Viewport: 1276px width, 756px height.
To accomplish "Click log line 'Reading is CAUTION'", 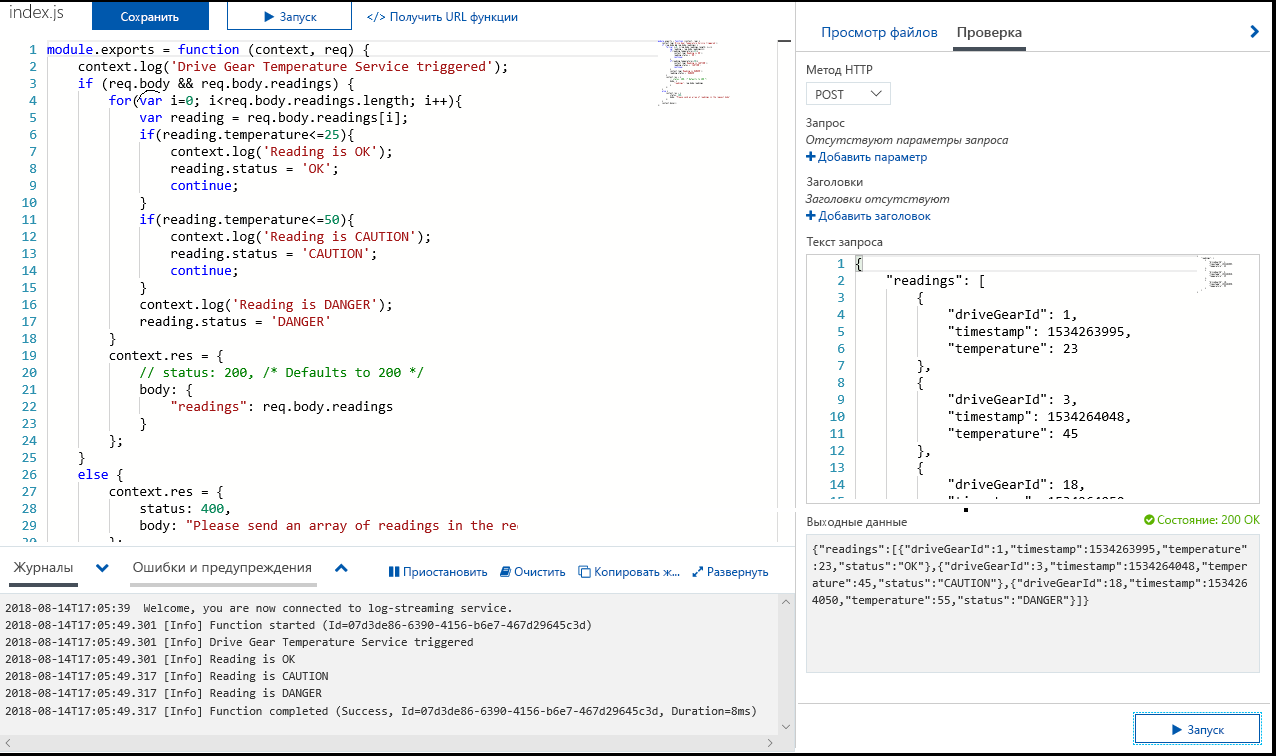I will [x=166, y=676].
